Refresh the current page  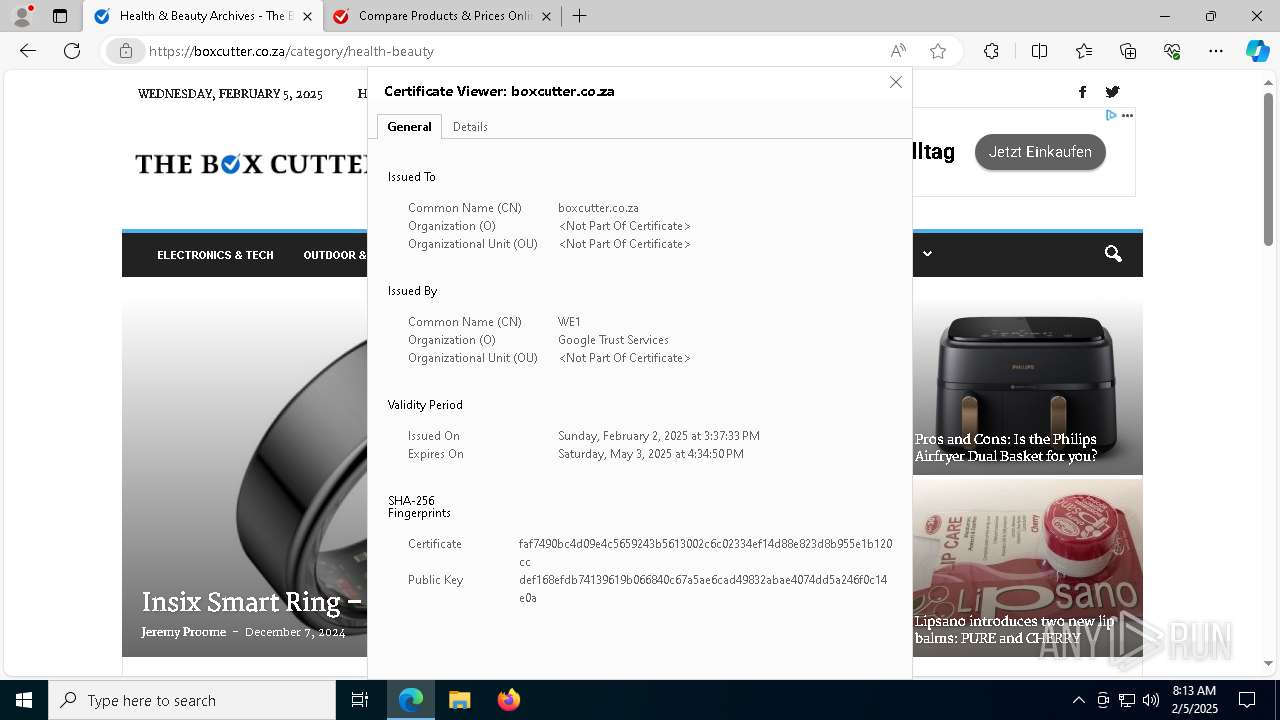pos(72,51)
